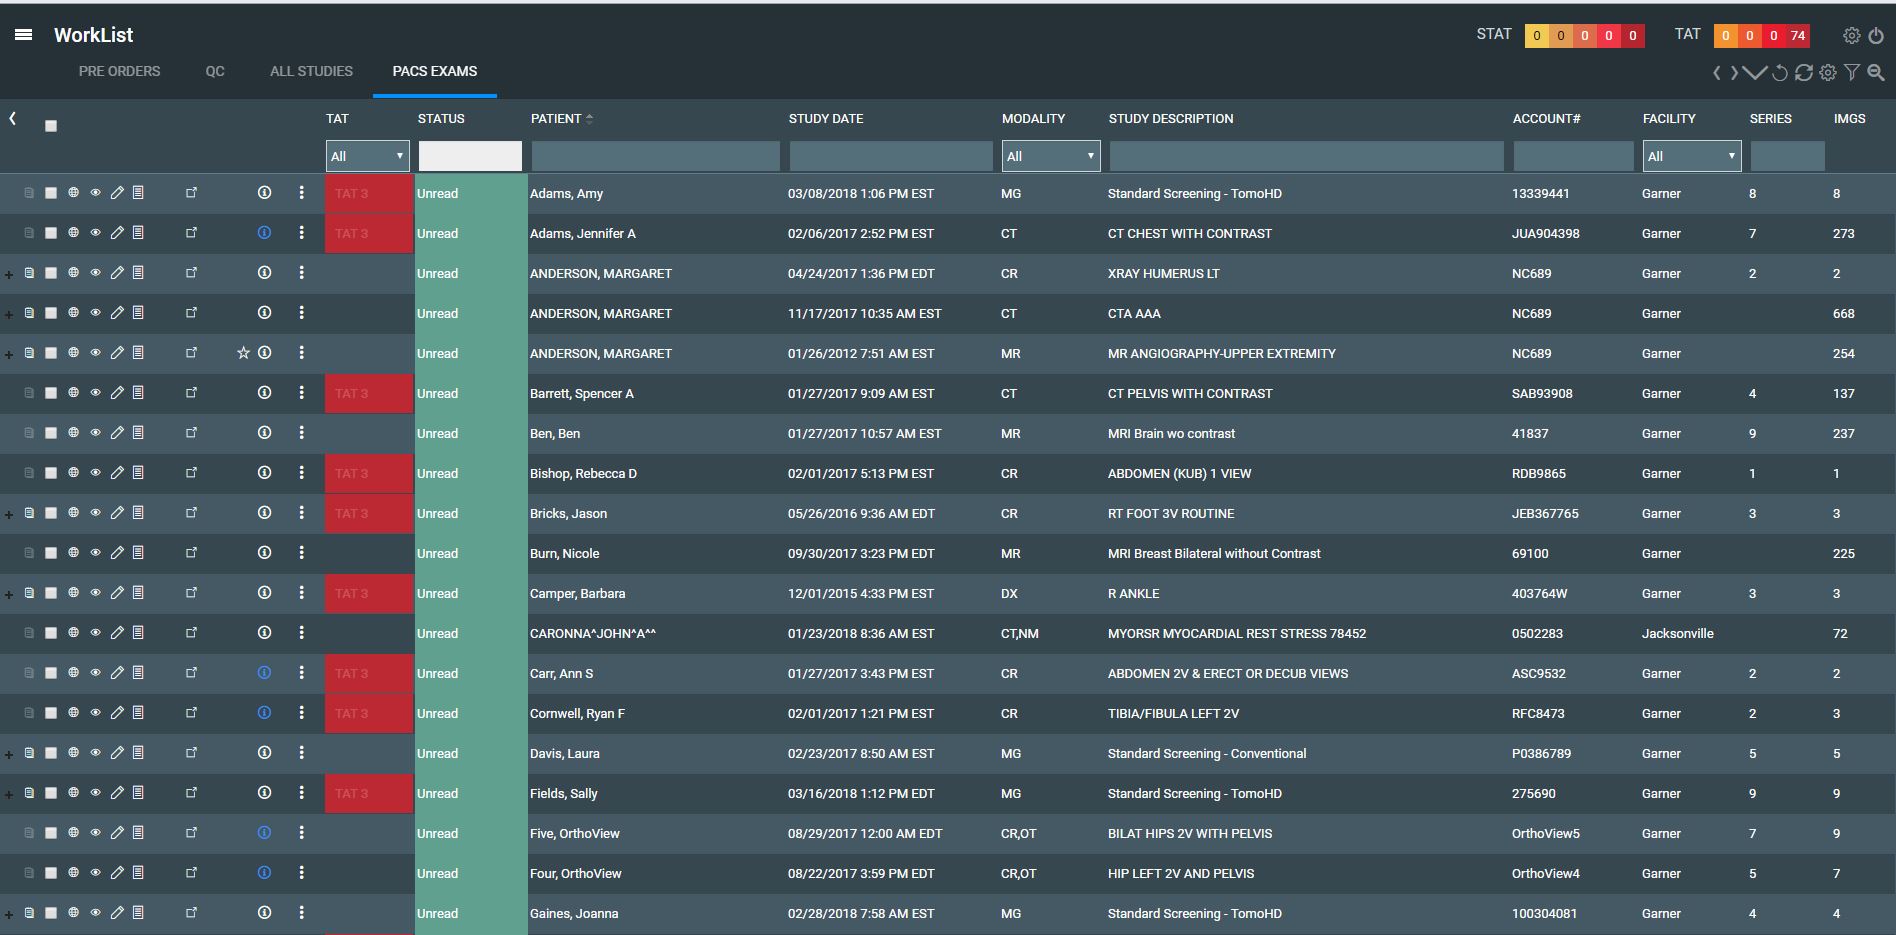Click the STATUS column header
This screenshot has height=935, width=1896.
[441, 118]
